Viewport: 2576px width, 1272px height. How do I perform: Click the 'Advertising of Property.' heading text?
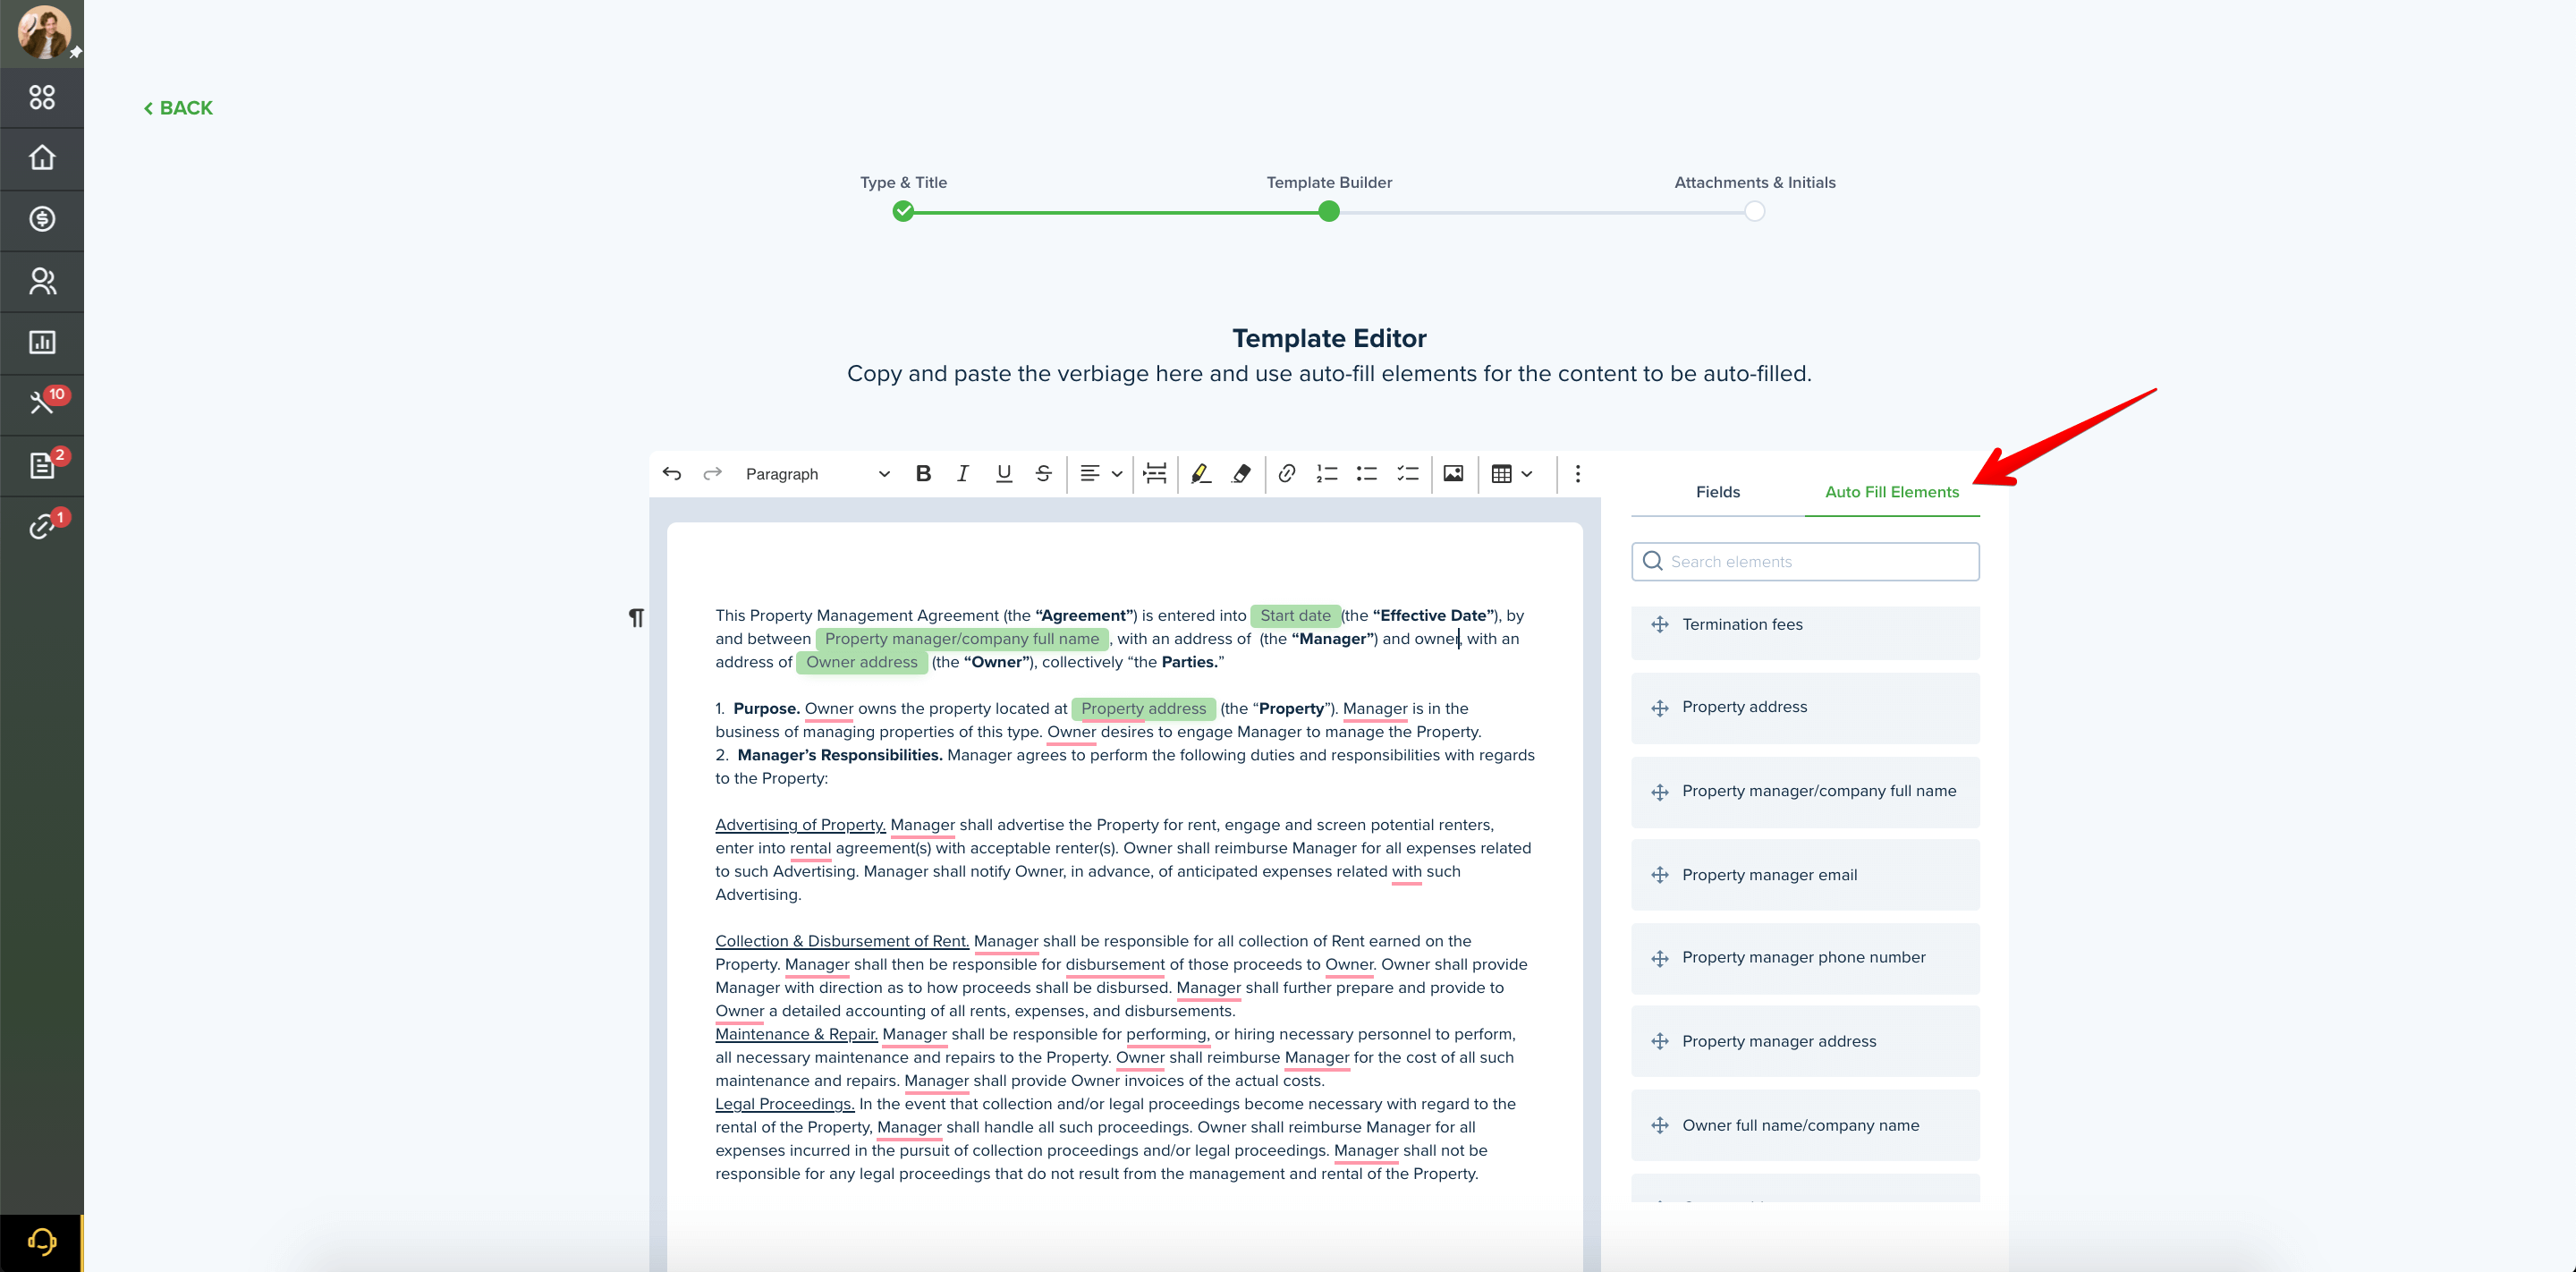pyautogui.click(x=800, y=825)
